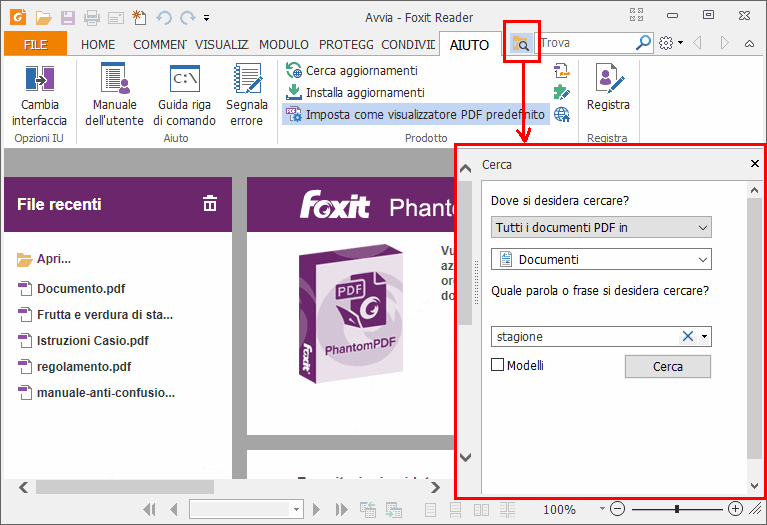Toggle the Modelli checkbox

pos(497,365)
